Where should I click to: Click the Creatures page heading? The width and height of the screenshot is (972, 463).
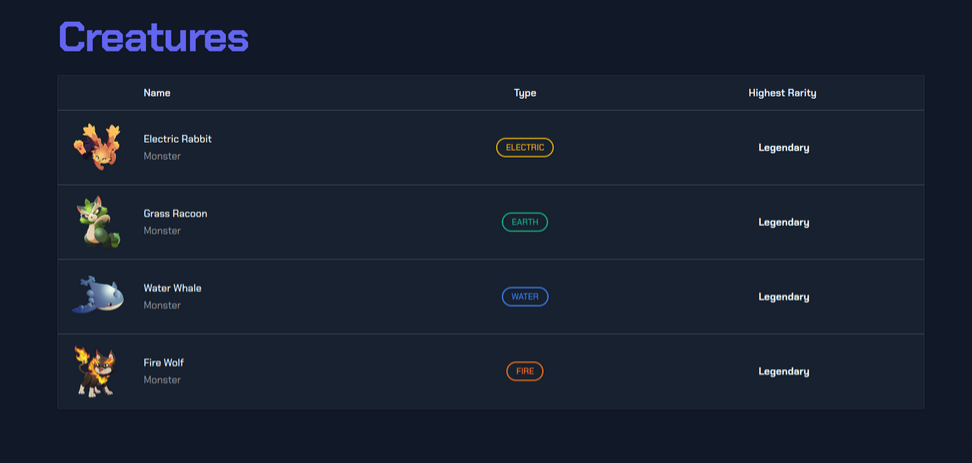click(153, 37)
